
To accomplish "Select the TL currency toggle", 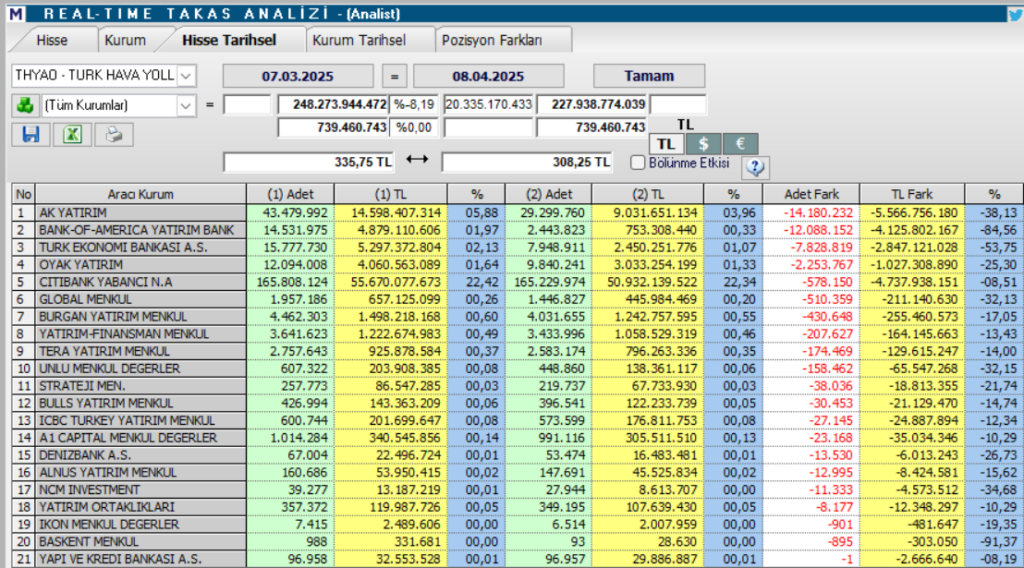I will point(666,143).
